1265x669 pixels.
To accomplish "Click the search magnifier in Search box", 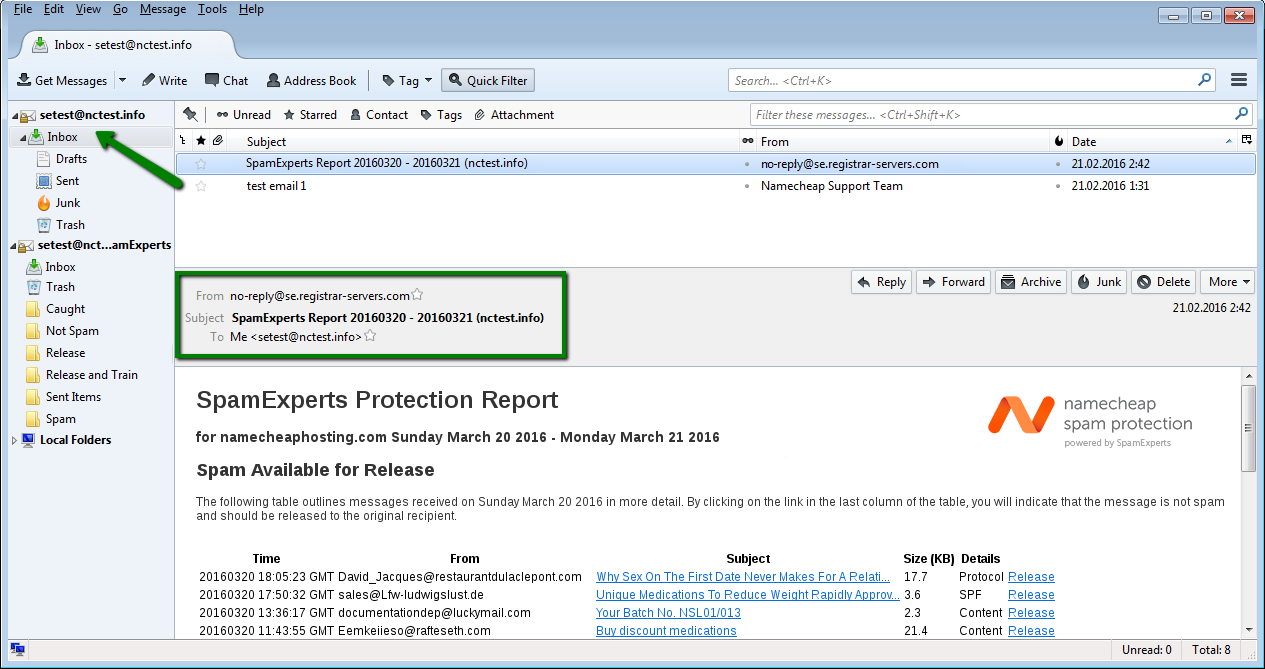I will (1205, 80).
